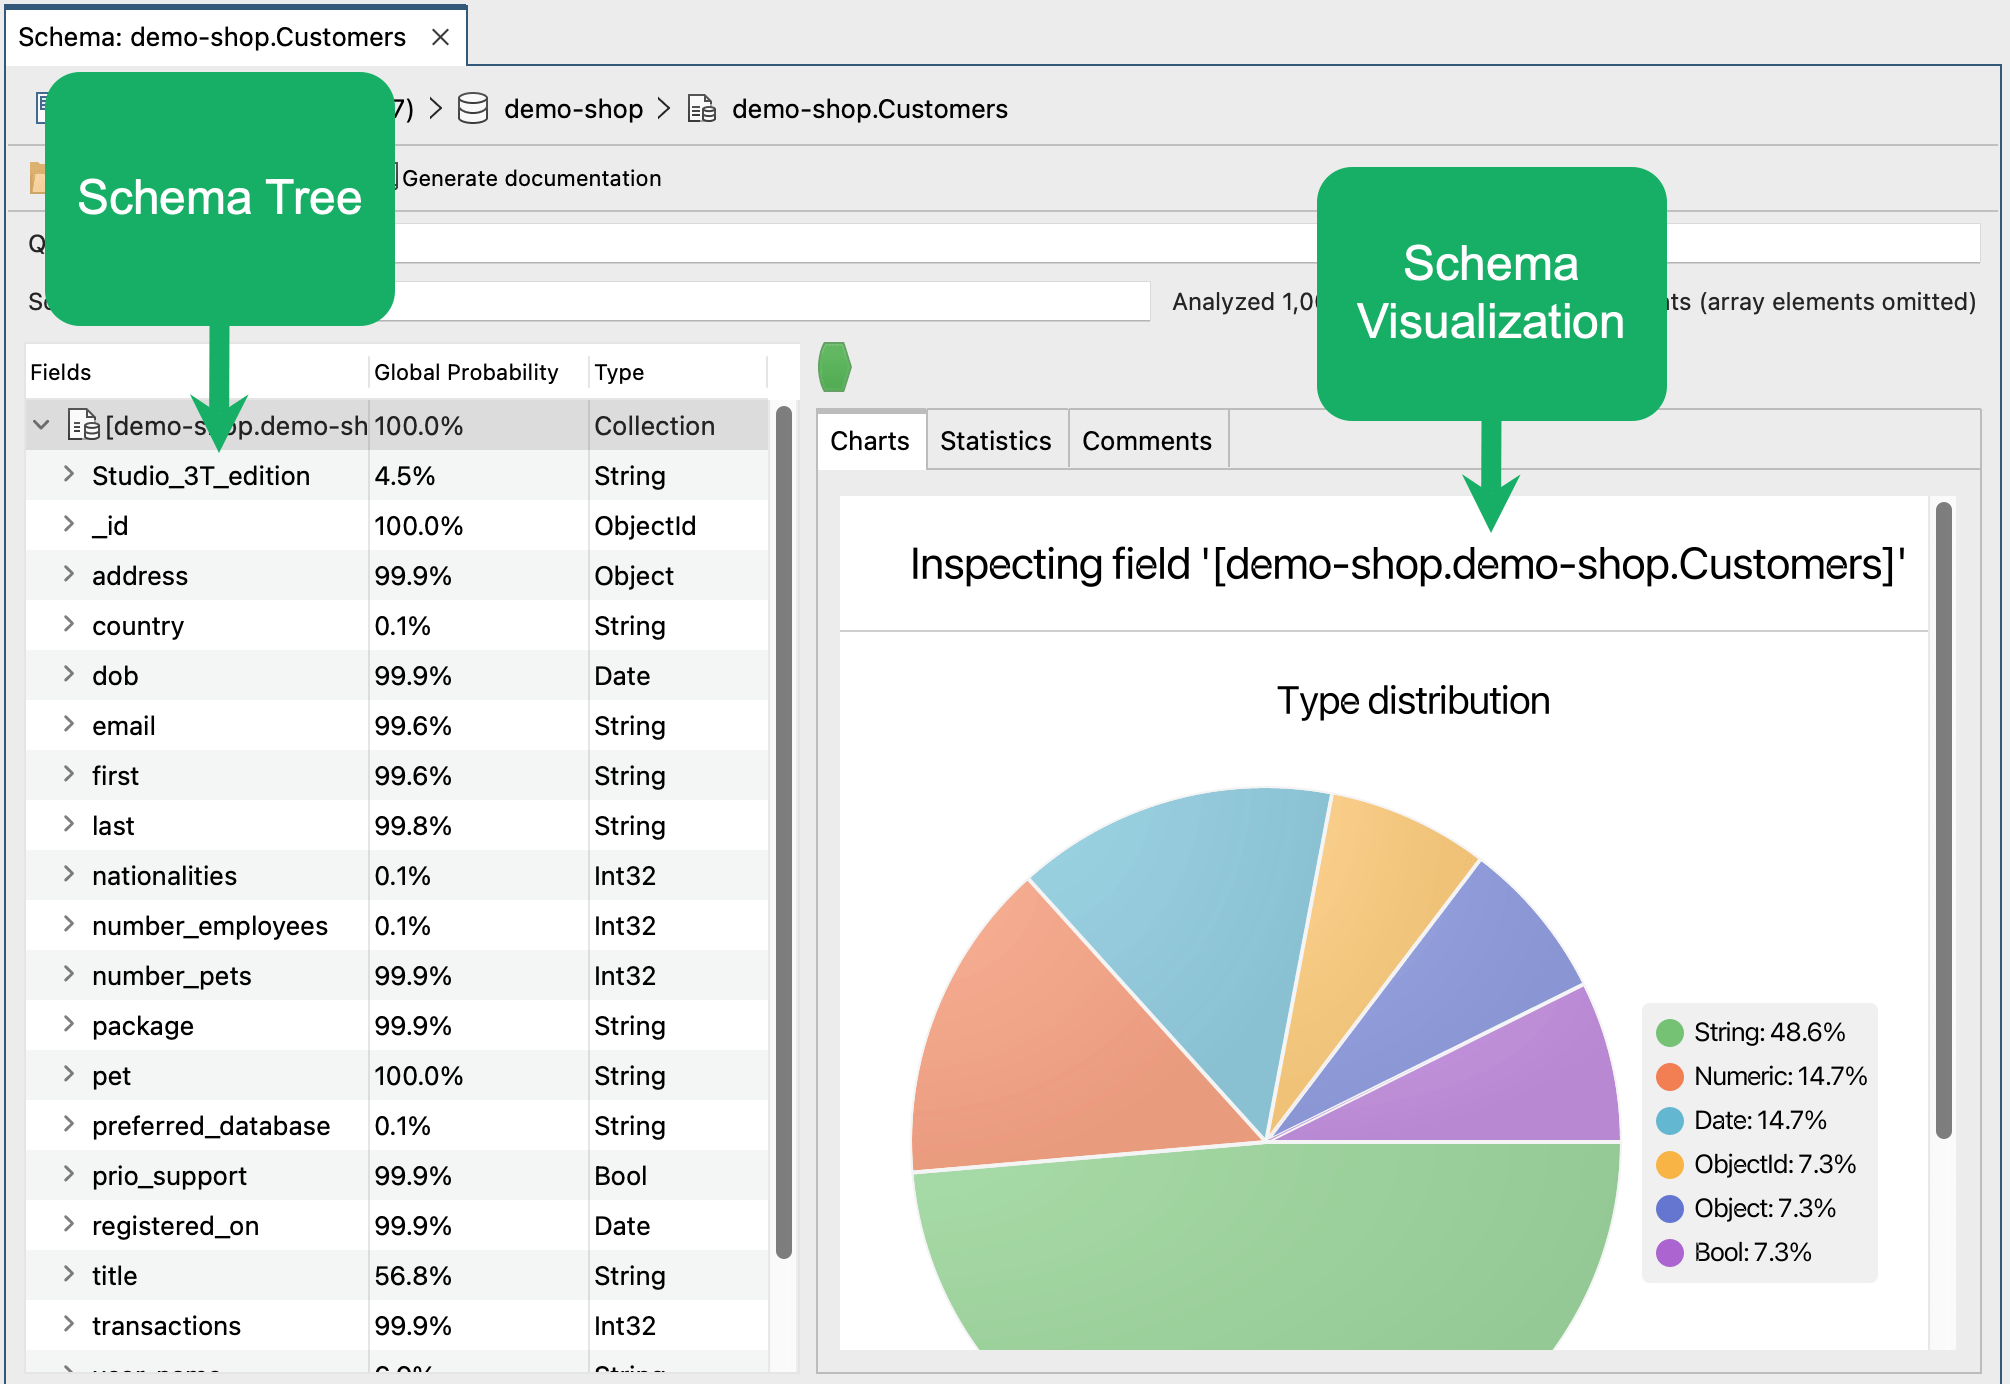2010x1384 pixels.
Task: Expand the registered_on field
Action: pyautogui.click(x=68, y=1224)
